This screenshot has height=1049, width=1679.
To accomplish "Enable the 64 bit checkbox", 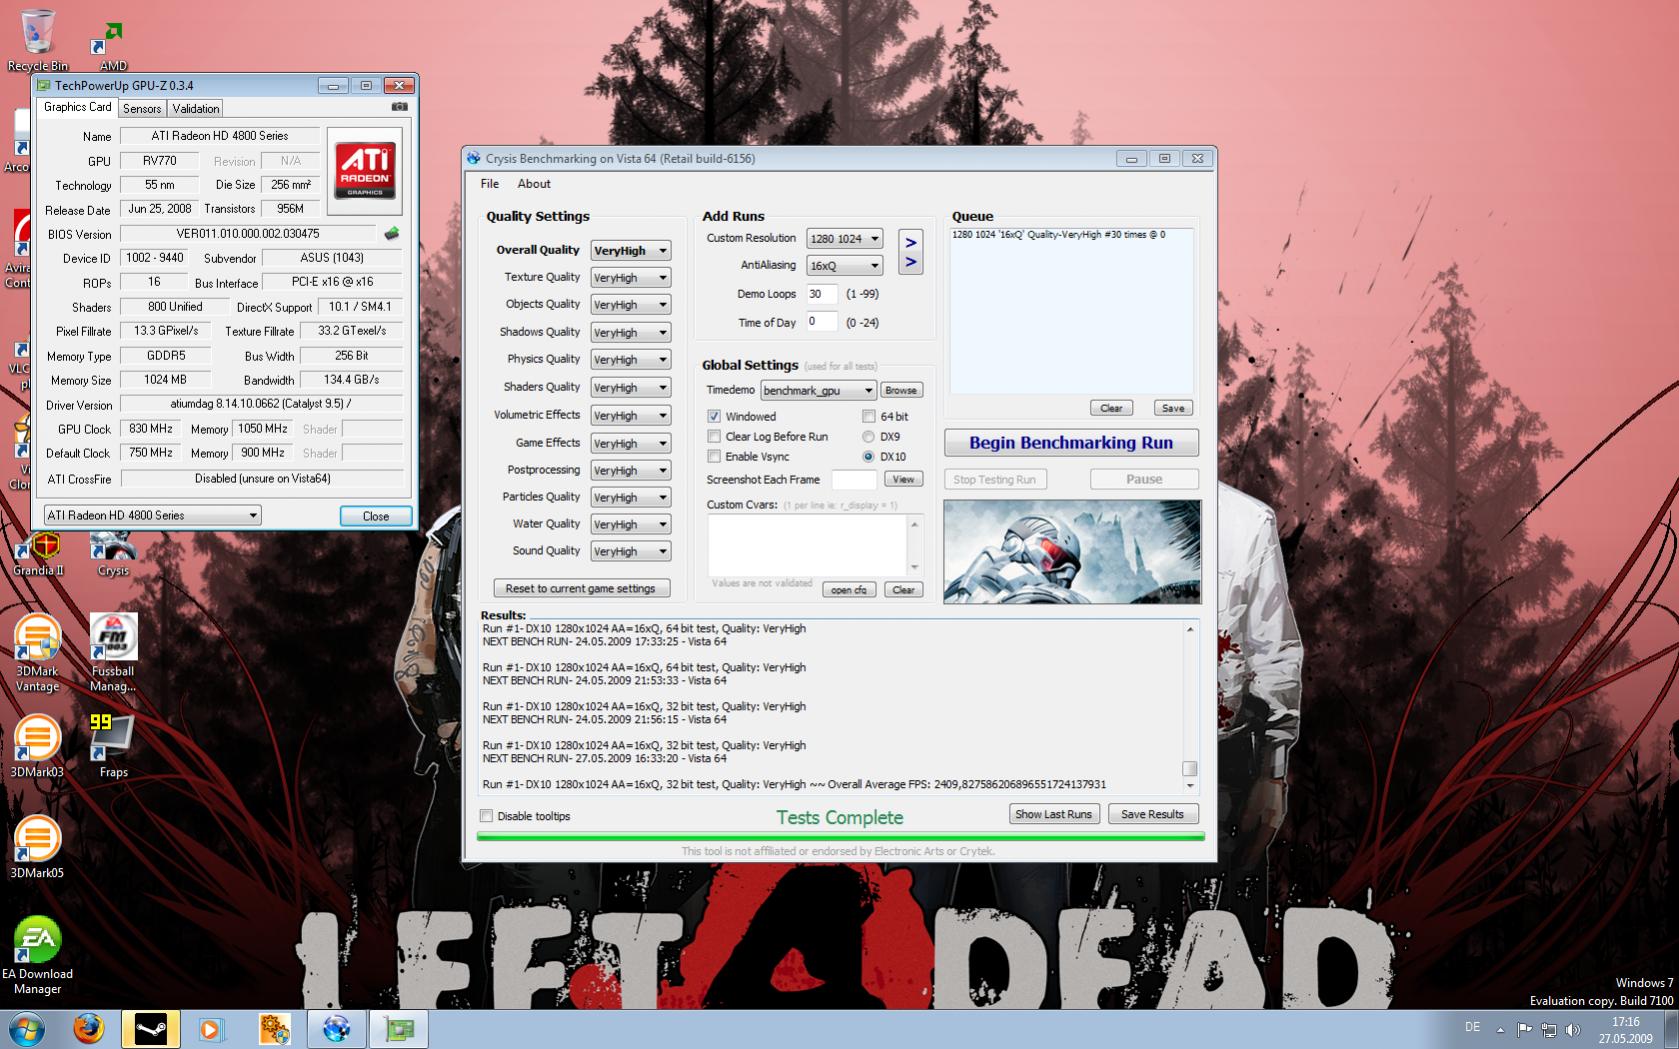I will pos(868,416).
